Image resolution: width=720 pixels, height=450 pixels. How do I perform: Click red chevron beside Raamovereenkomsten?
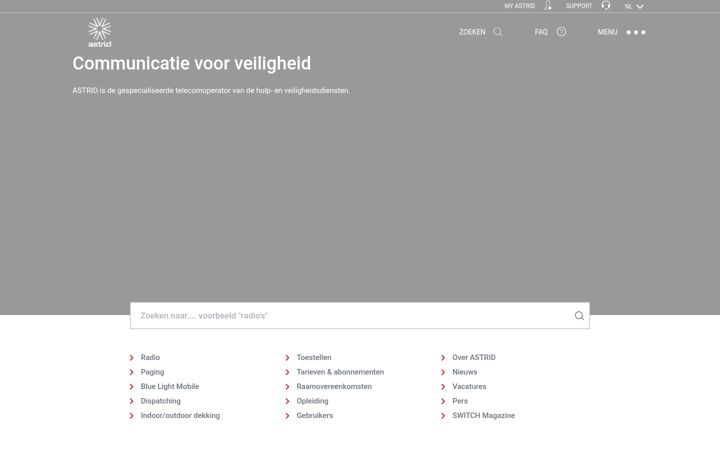tap(287, 387)
